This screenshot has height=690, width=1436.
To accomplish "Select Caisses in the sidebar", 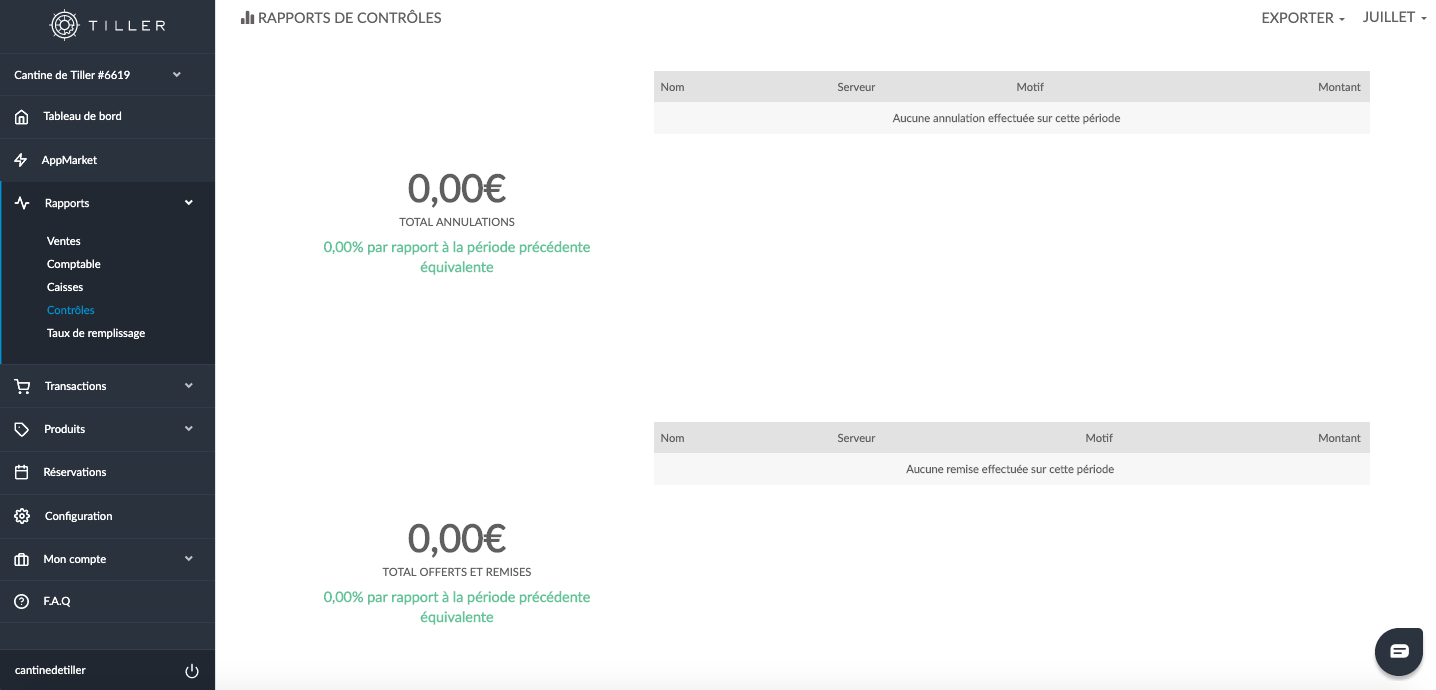I will pyautogui.click(x=65, y=287).
